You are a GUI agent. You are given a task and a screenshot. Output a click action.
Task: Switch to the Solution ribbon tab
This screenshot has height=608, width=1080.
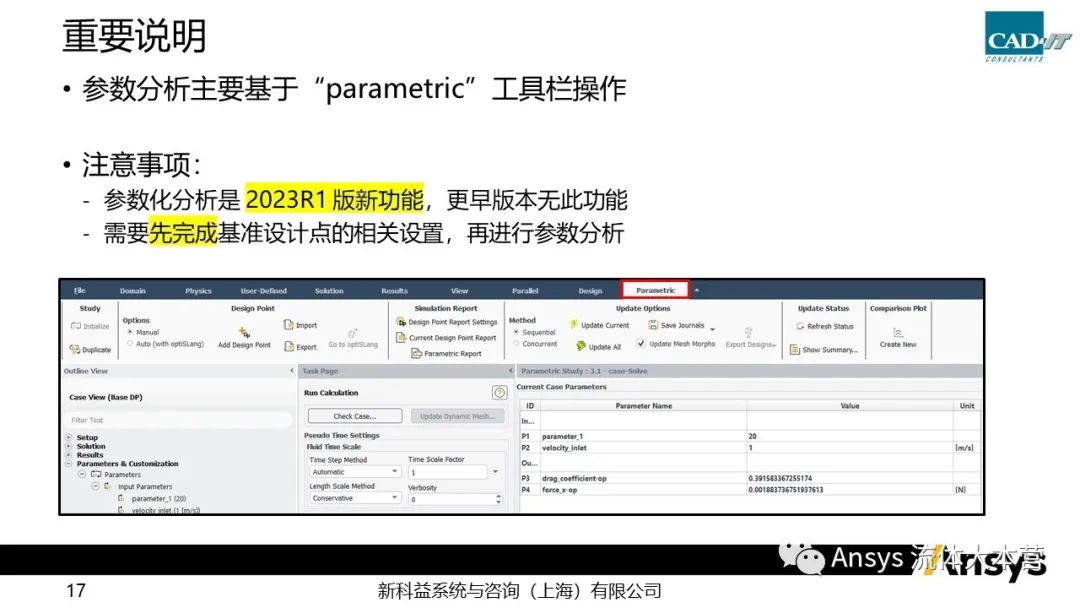tap(329, 291)
